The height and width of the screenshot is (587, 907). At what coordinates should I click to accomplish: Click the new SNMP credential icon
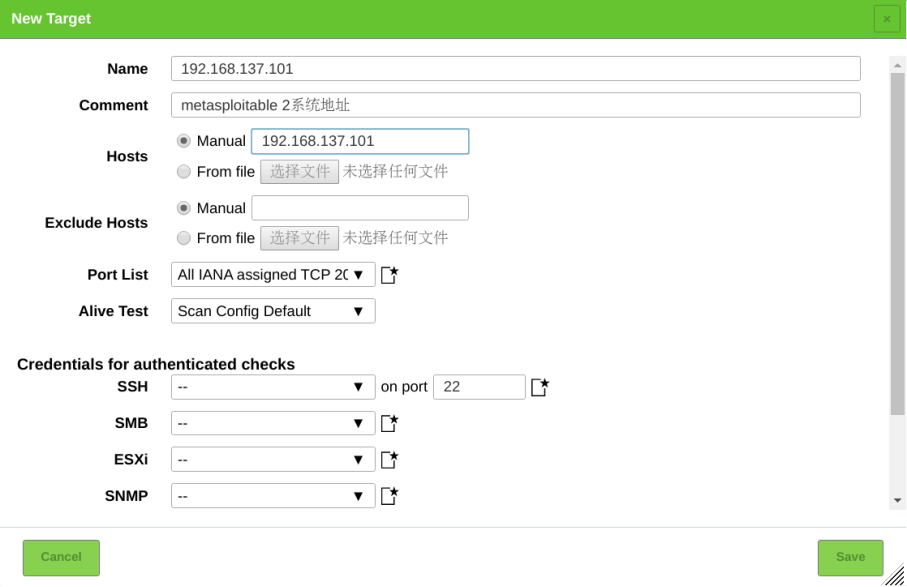click(x=389, y=496)
